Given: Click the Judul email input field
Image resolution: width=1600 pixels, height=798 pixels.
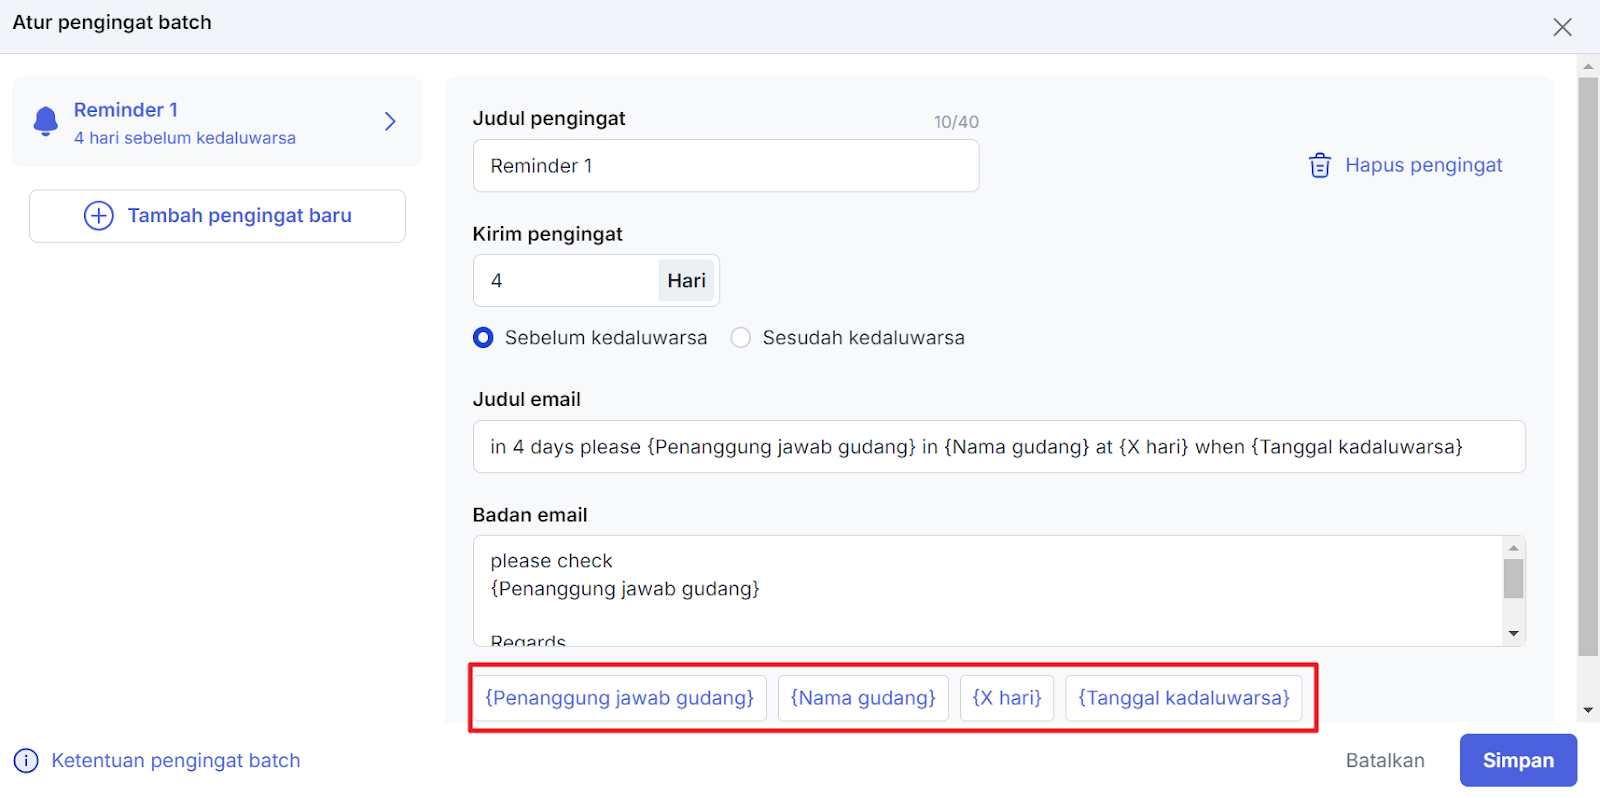Looking at the screenshot, I should click(998, 447).
